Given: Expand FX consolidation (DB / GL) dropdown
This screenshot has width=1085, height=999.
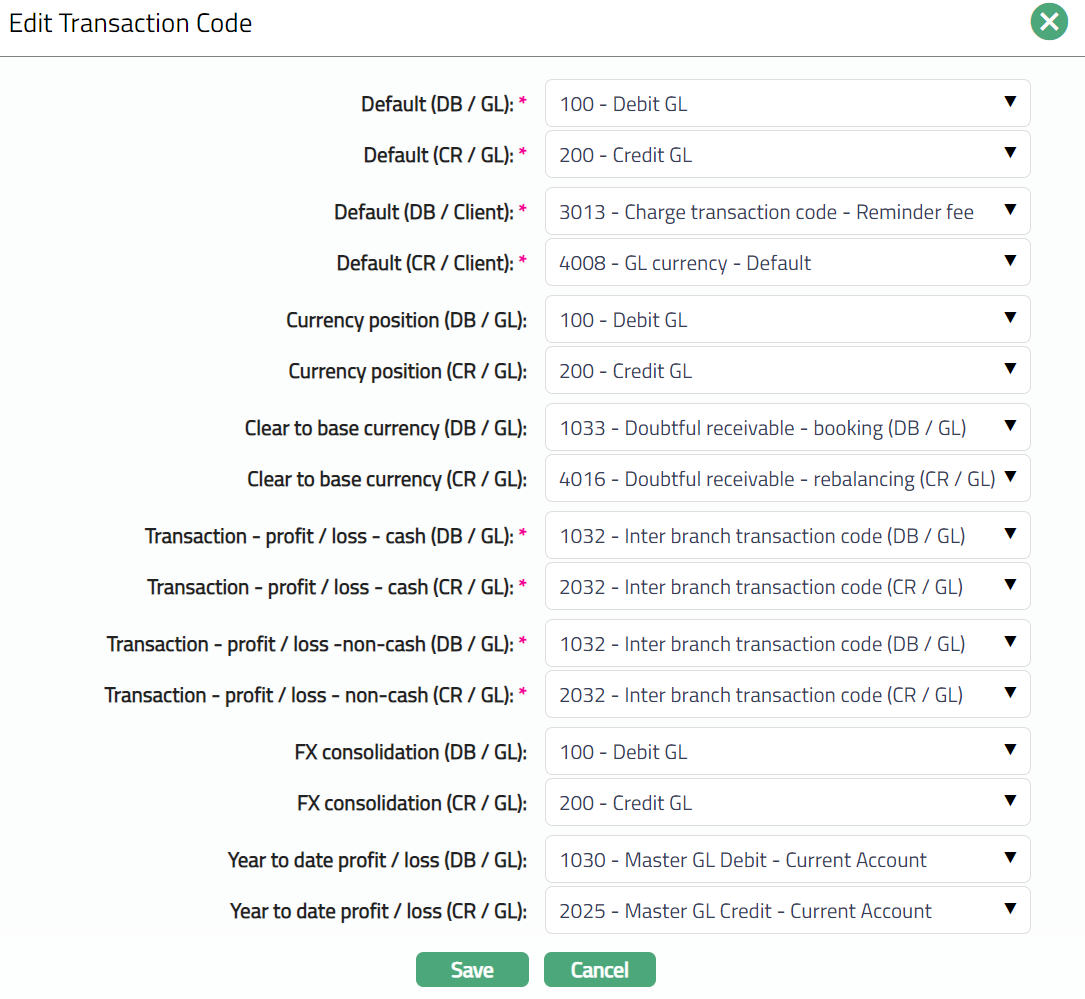Looking at the screenshot, I should [x=787, y=752].
